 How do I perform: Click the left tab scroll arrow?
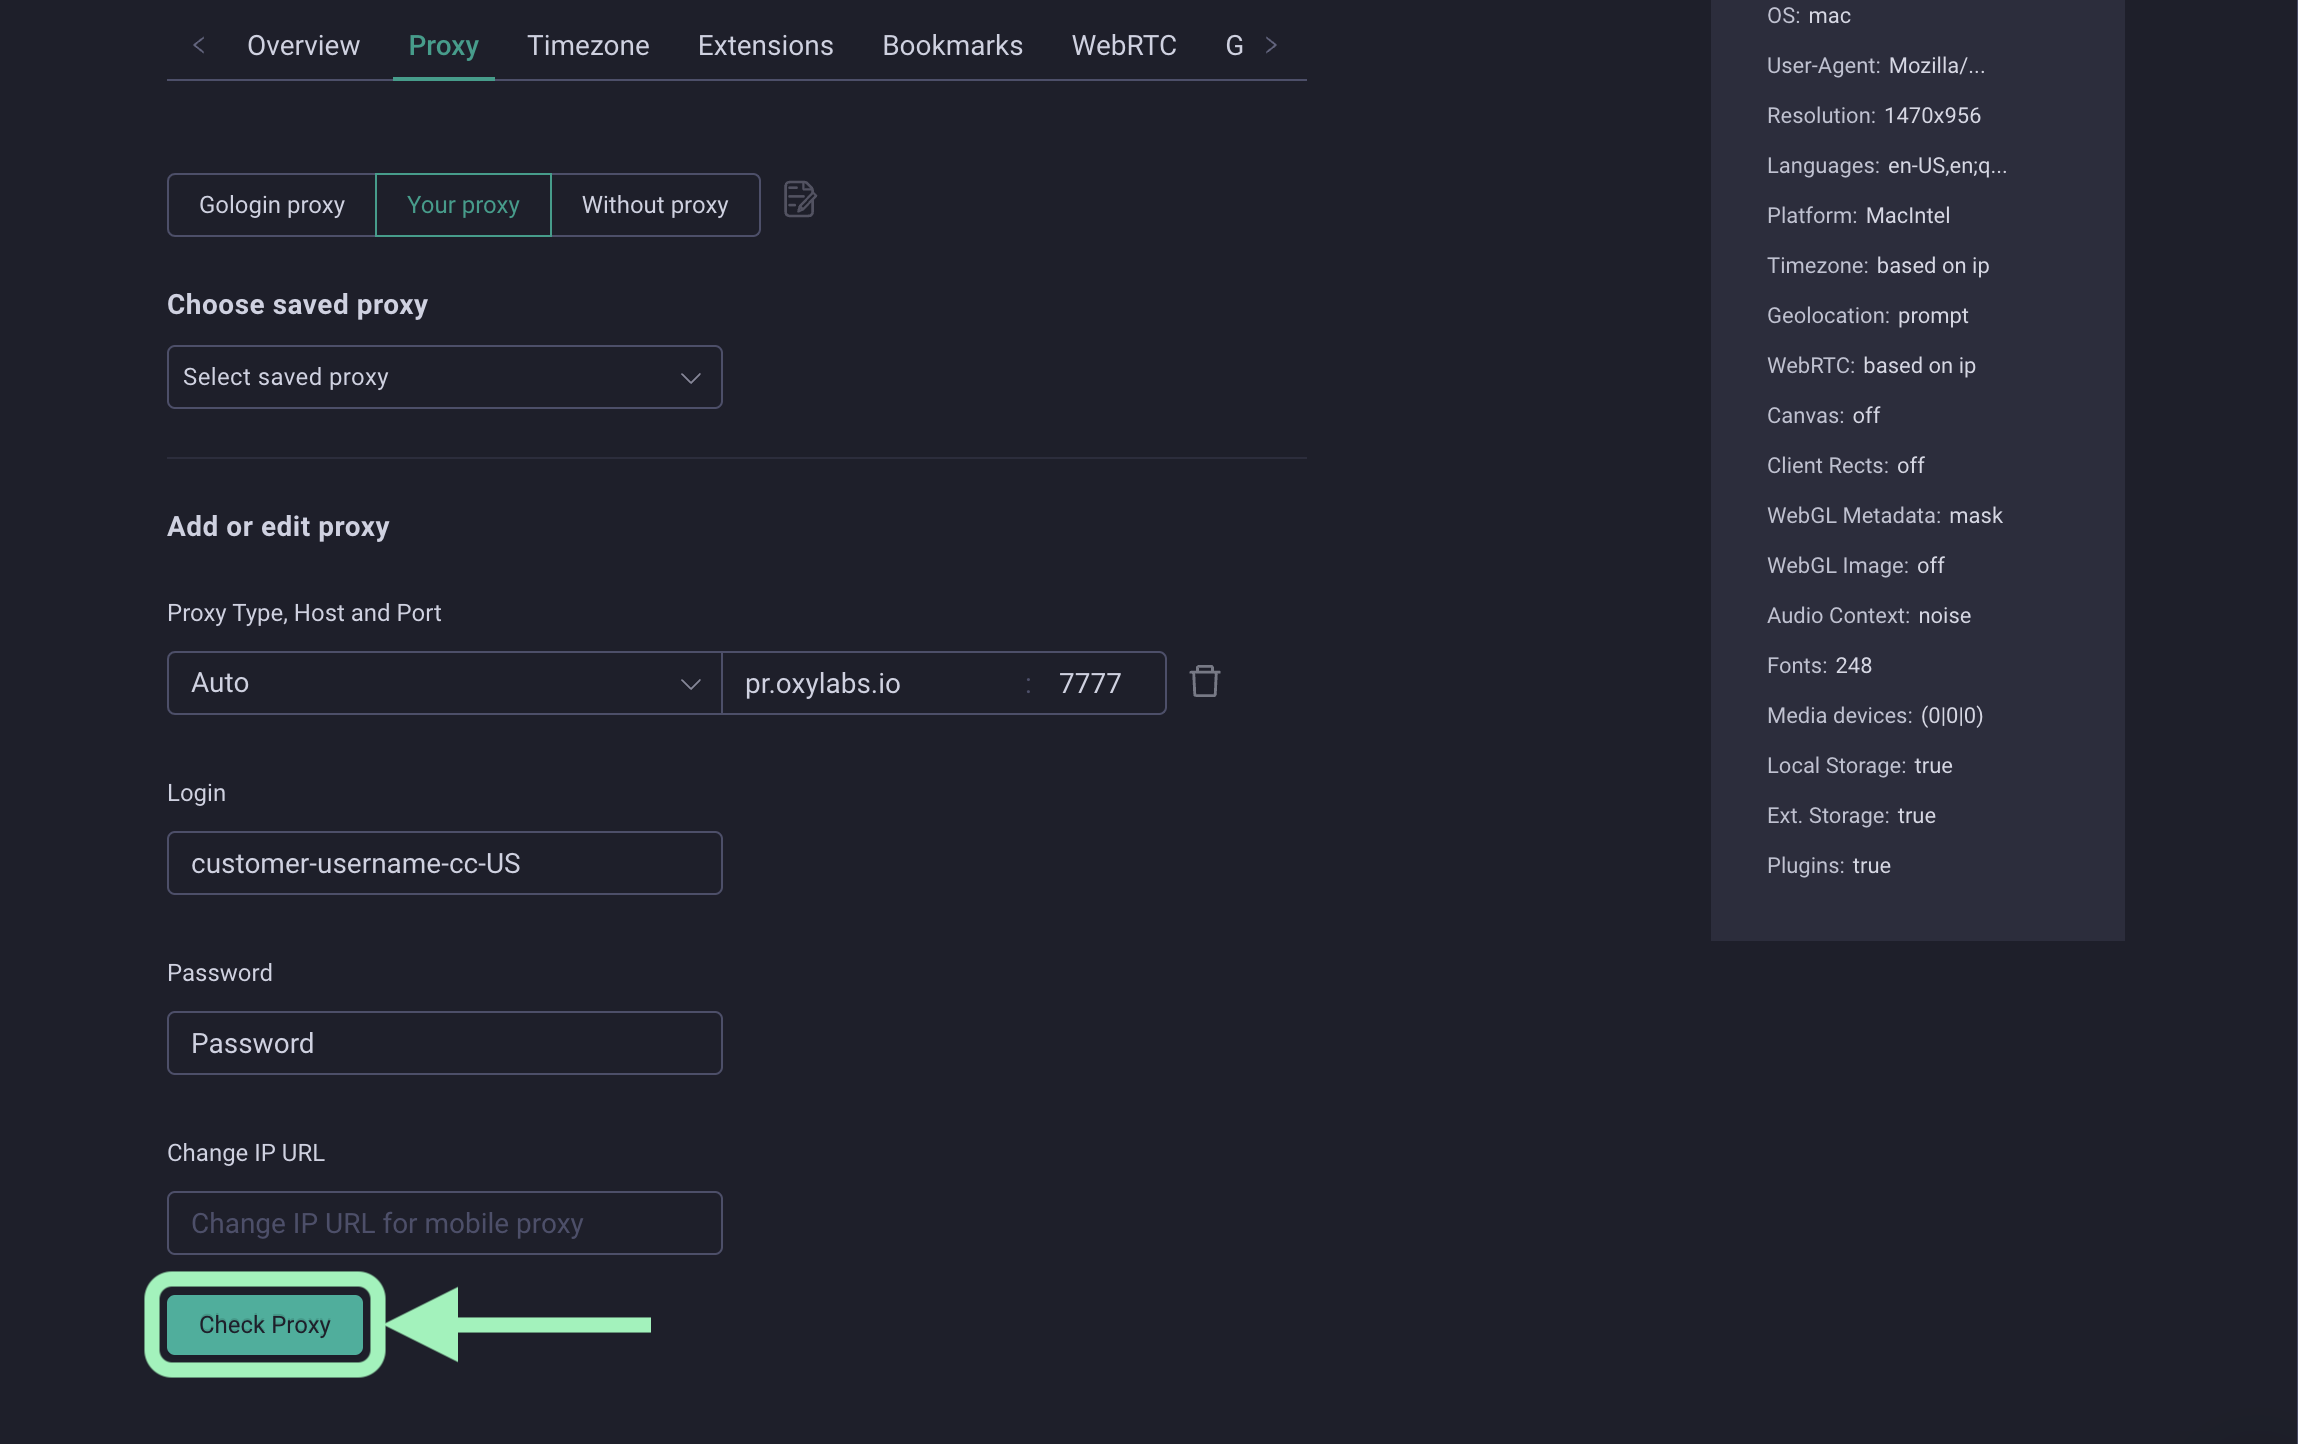point(199,45)
